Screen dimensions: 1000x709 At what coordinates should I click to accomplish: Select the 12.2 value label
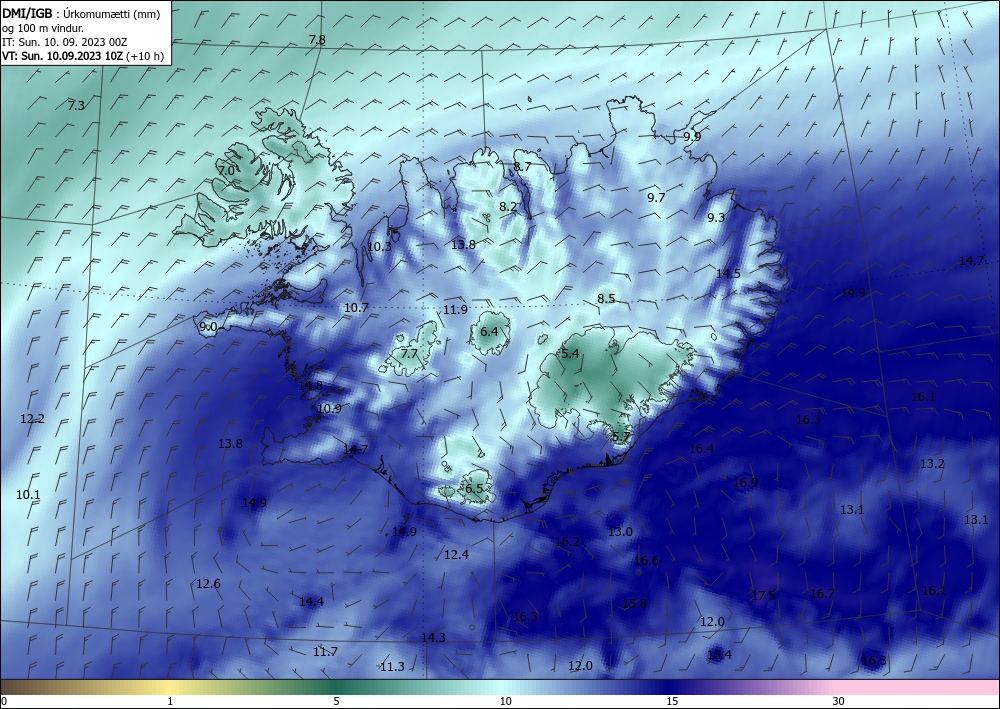coord(32,419)
